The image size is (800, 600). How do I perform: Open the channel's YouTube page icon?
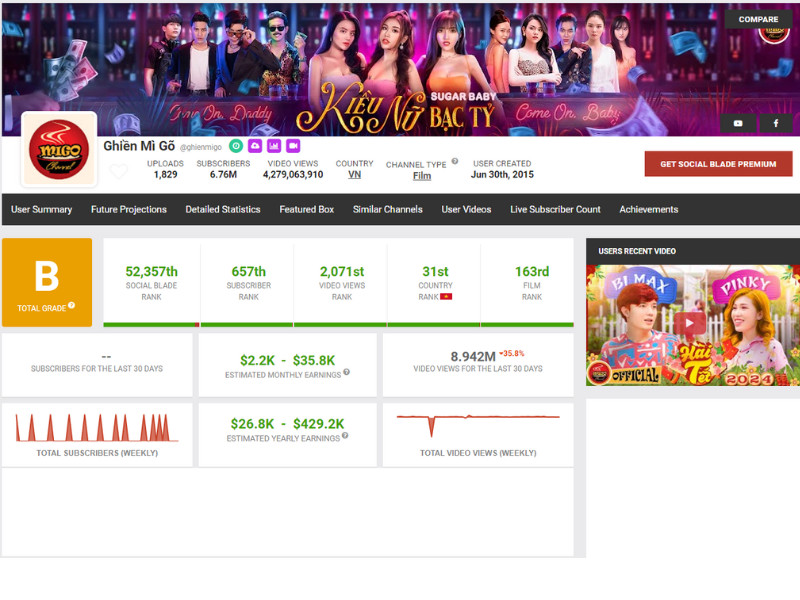pyautogui.click(x=738, y=123)
